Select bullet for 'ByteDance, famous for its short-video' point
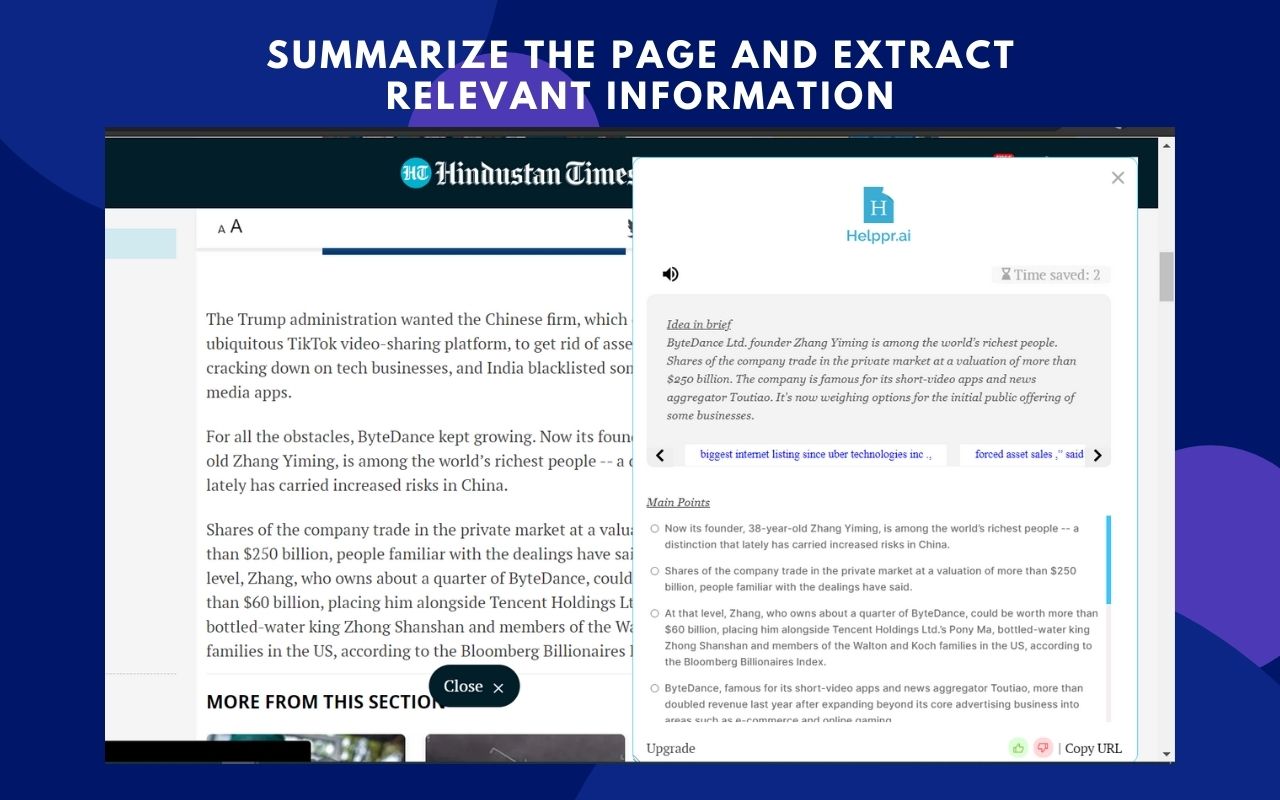This screenshot has width=1280, height=800. 655,688
